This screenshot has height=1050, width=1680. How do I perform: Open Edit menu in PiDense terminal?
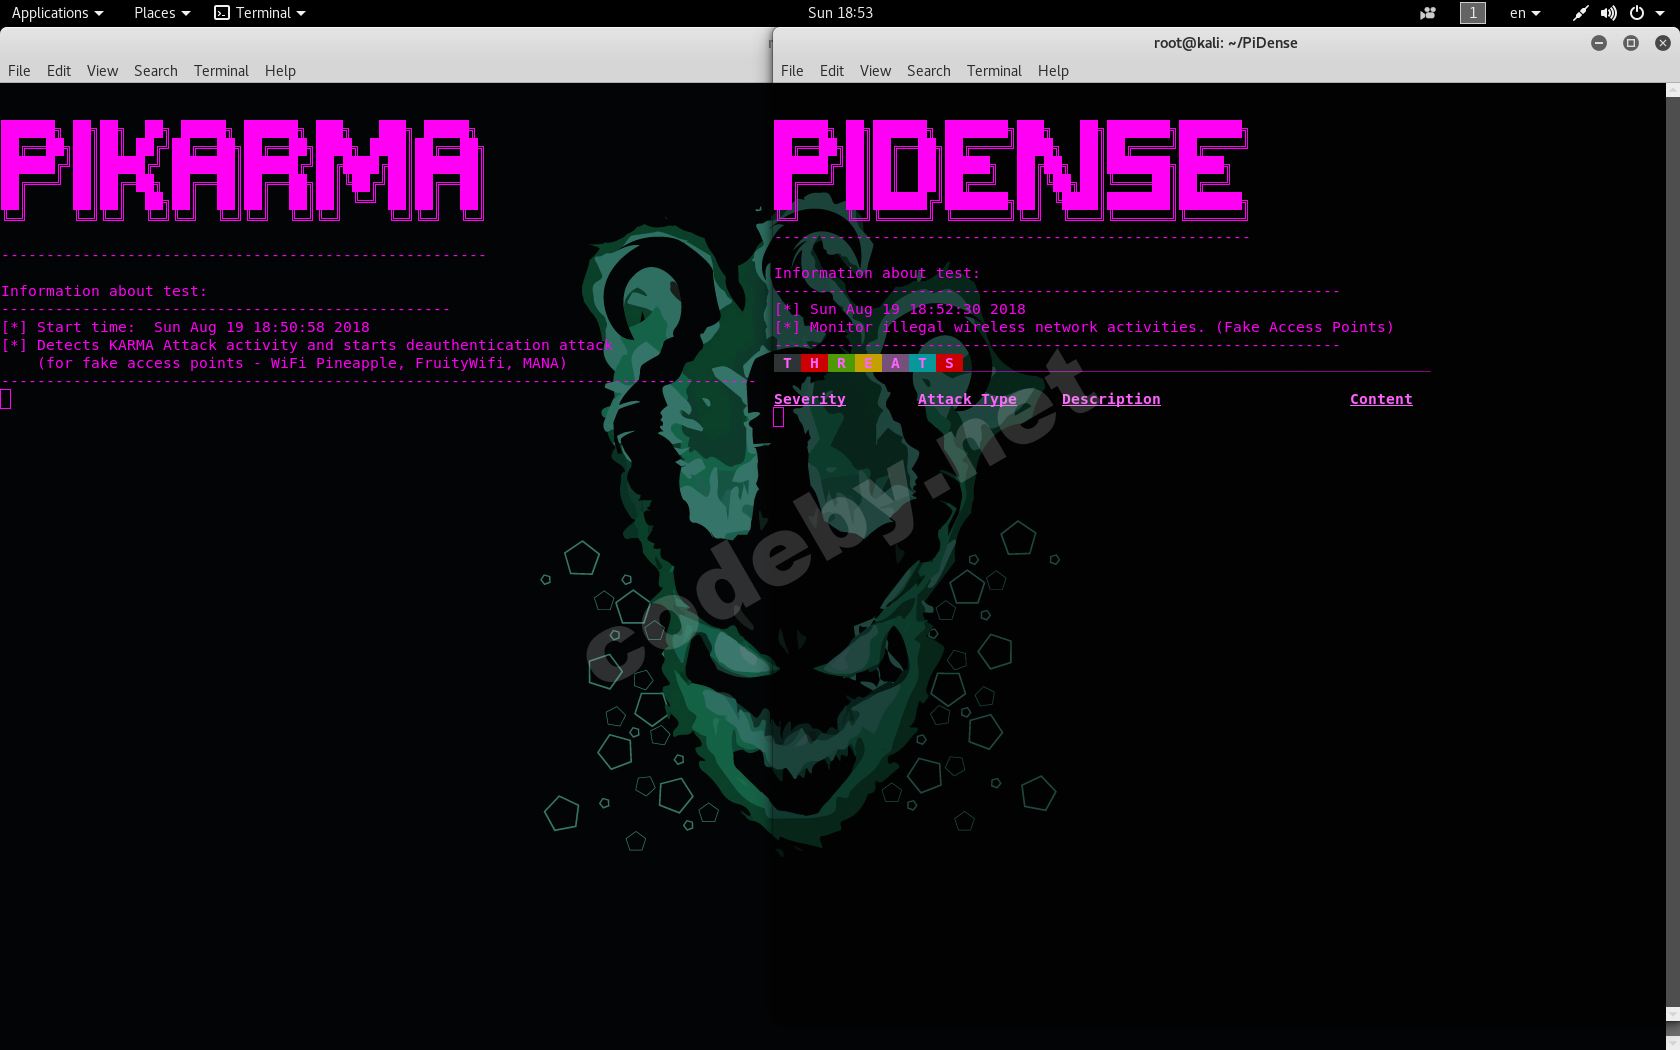point(832,71)
